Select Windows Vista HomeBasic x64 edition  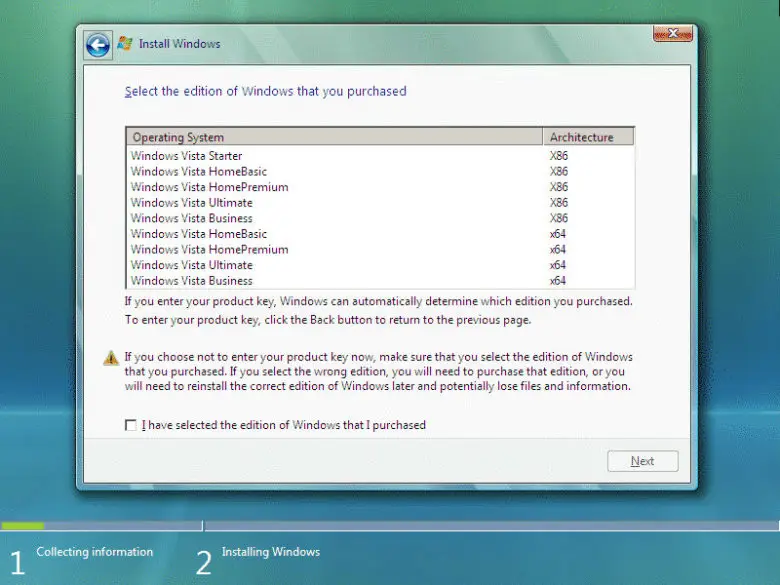(x=198, y=234)
